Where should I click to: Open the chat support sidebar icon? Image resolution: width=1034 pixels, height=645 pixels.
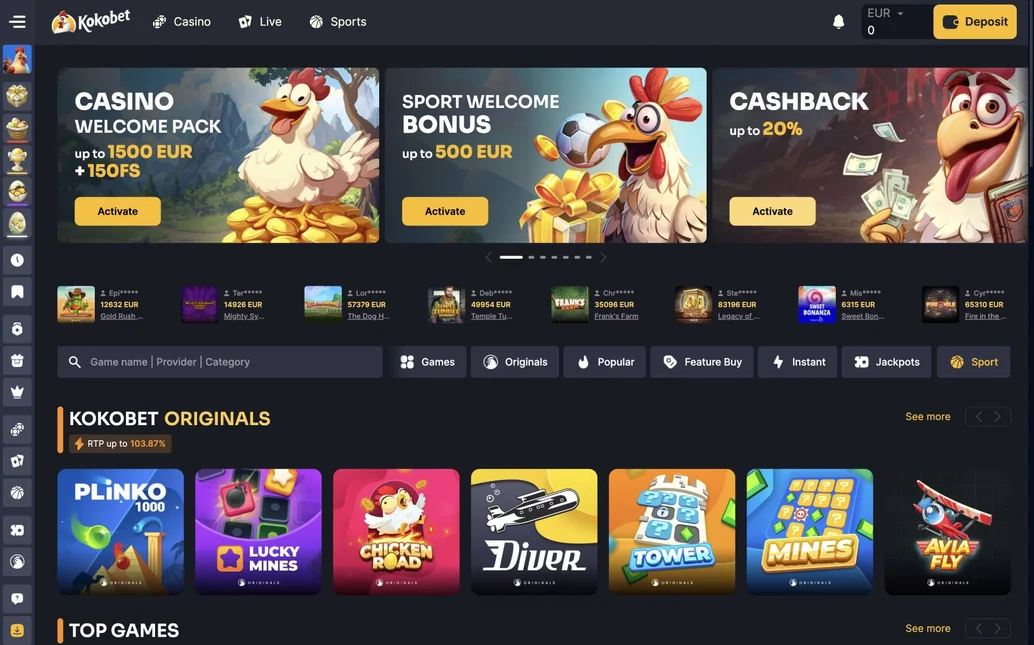17,599
